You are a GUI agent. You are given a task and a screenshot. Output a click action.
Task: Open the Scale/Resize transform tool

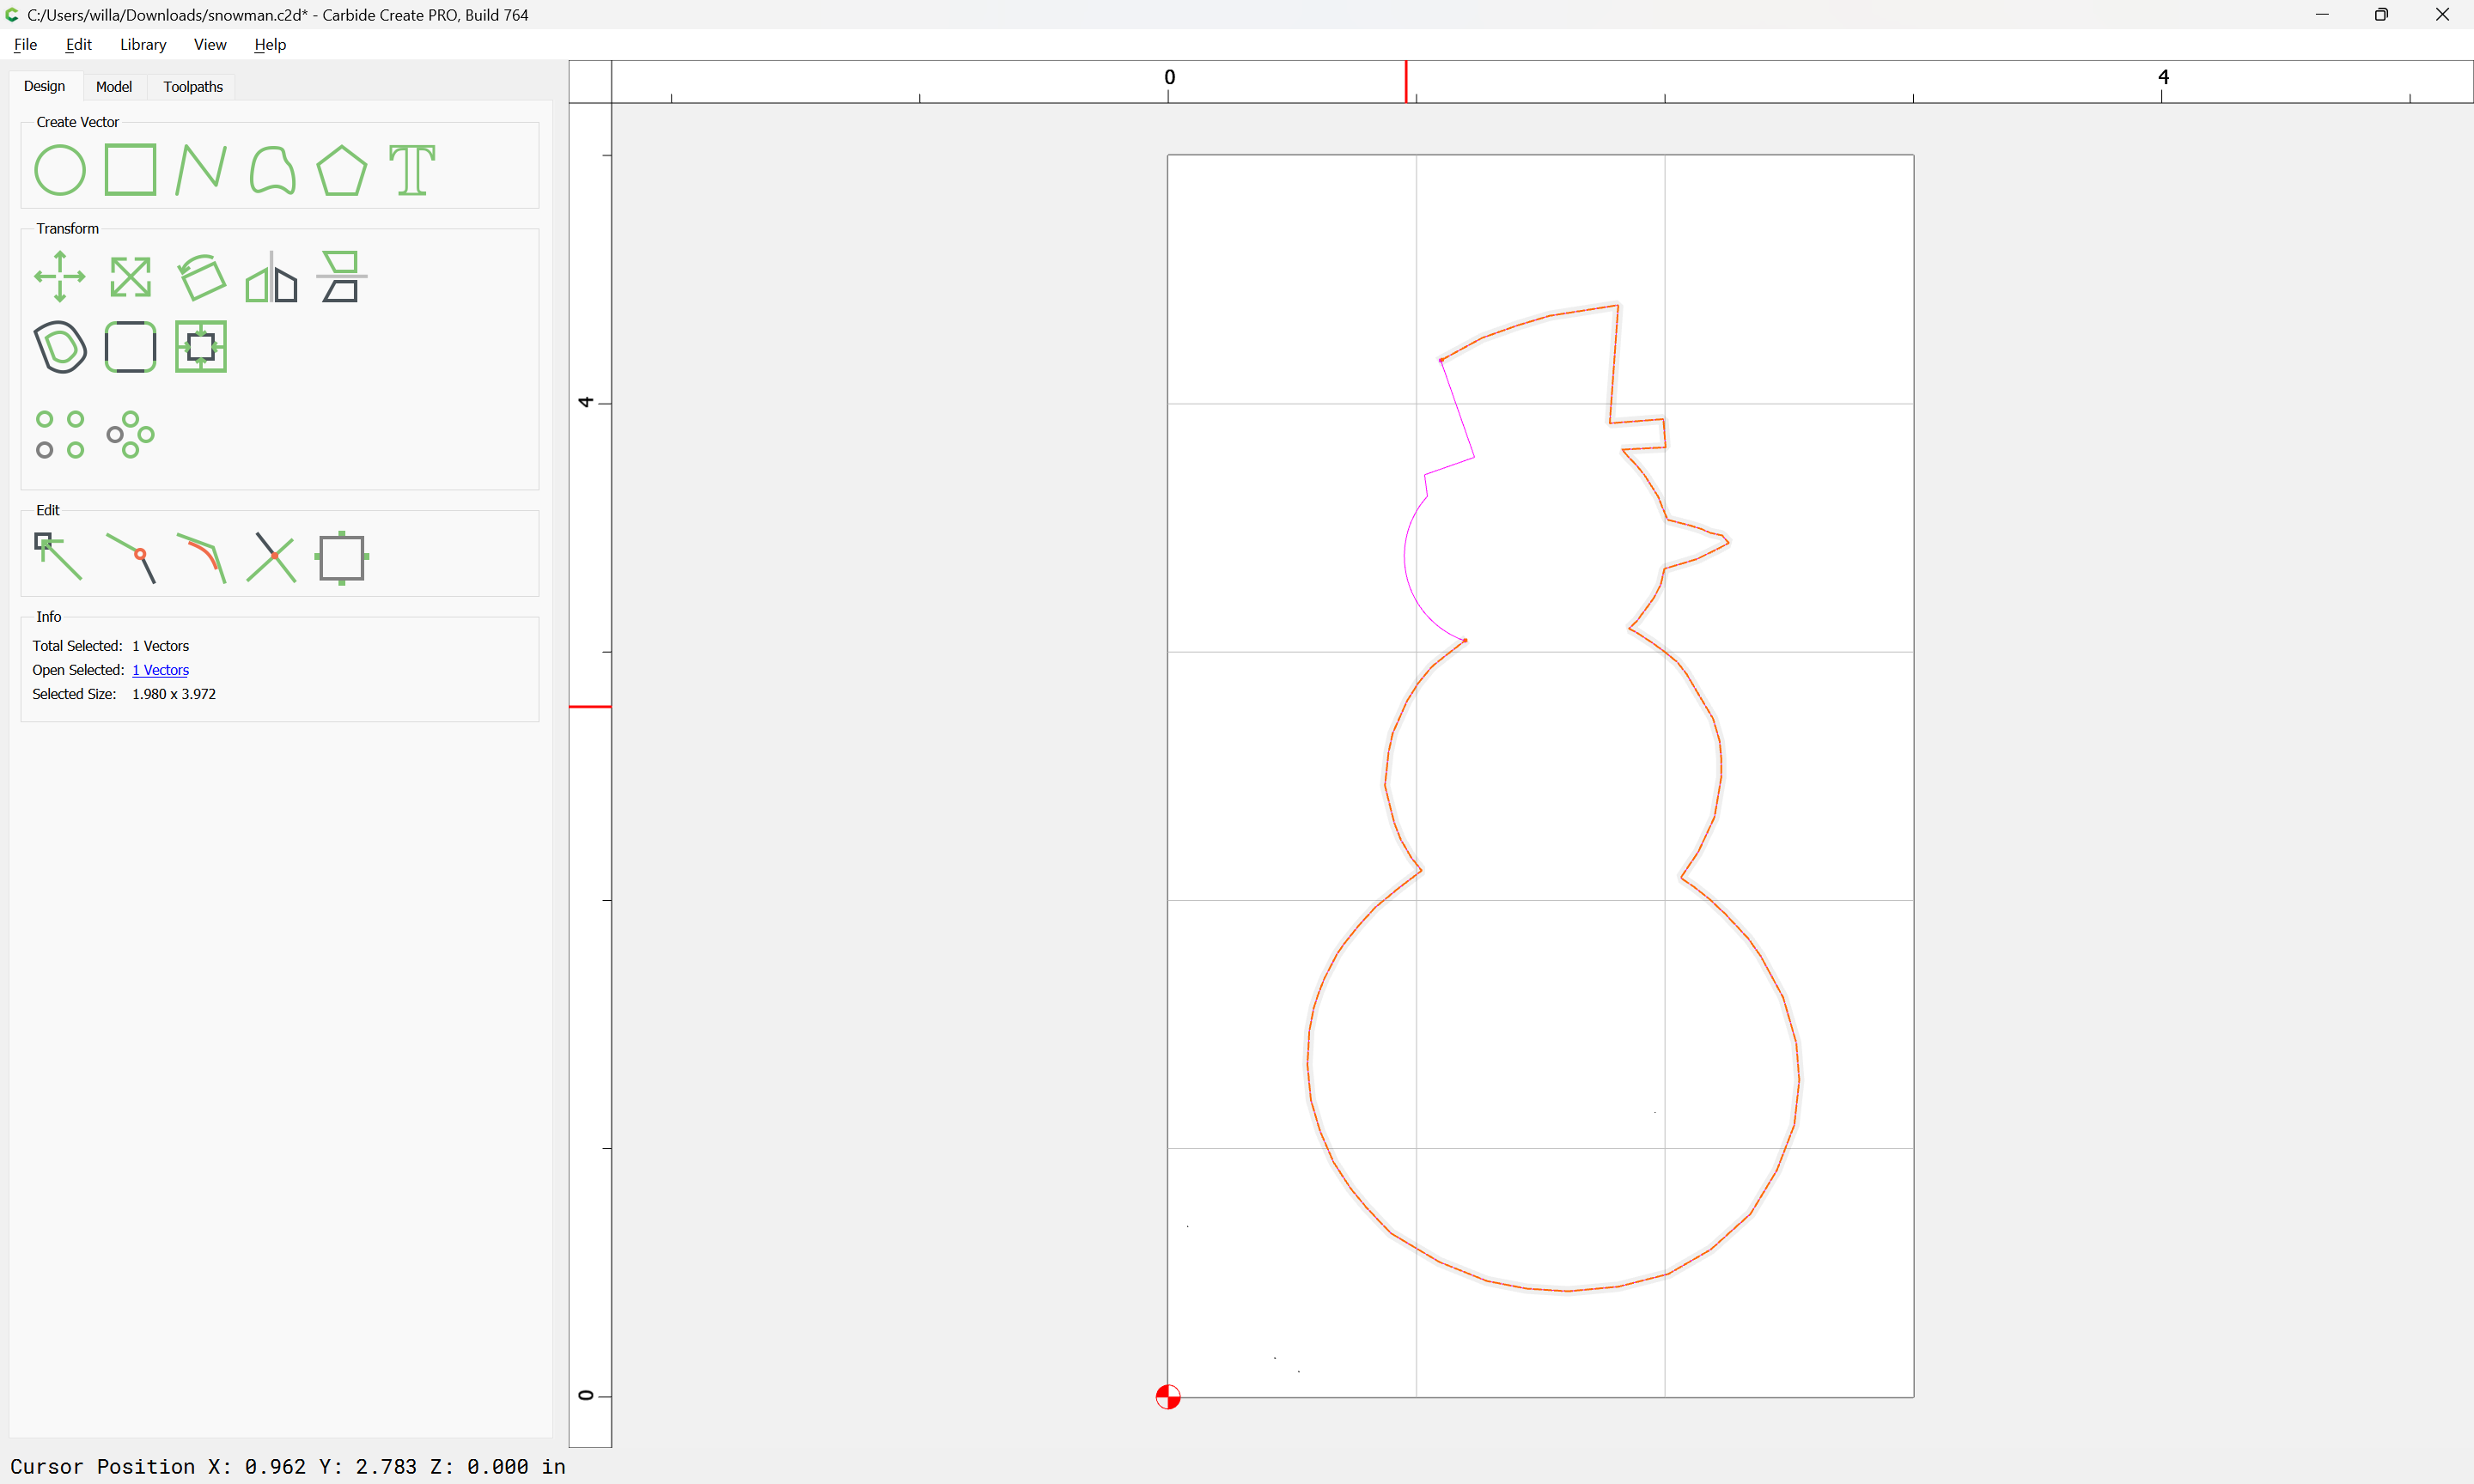[130, 277]
